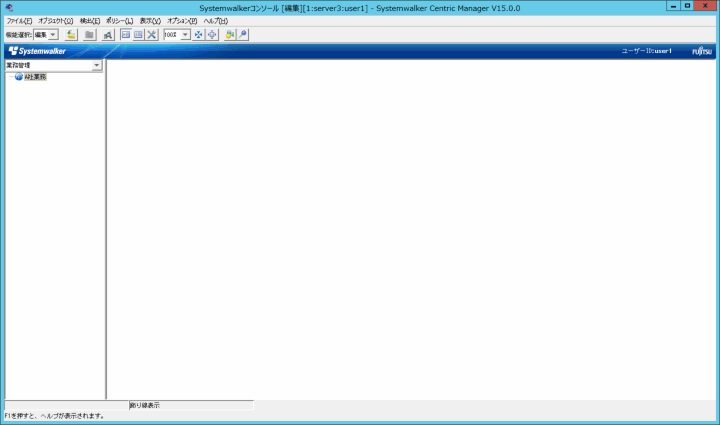
Task: Click the F1 help hint status text
Action: tap(55, 416)
